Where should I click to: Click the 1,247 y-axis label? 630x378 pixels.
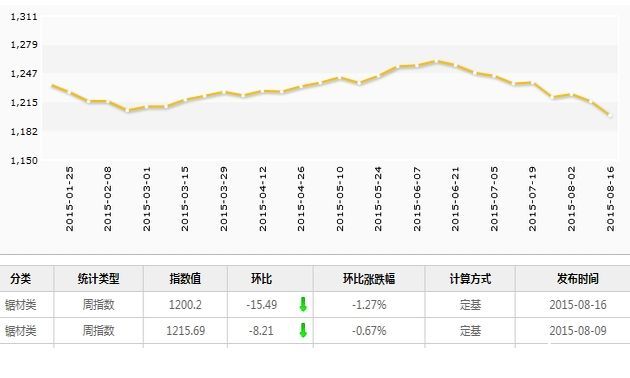[24, 74]
